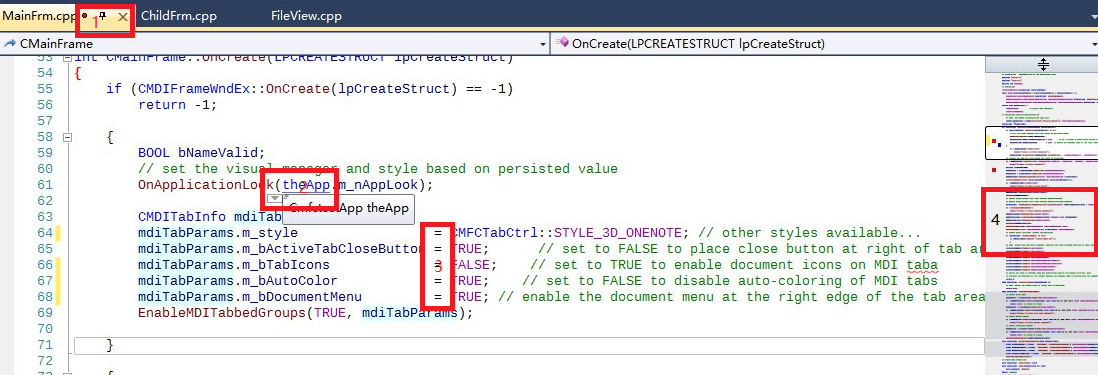The width and height of the screenshot is (1098, 375).
Task: Click the '// other styles available...' comment
Action: [x=809, y=233]
